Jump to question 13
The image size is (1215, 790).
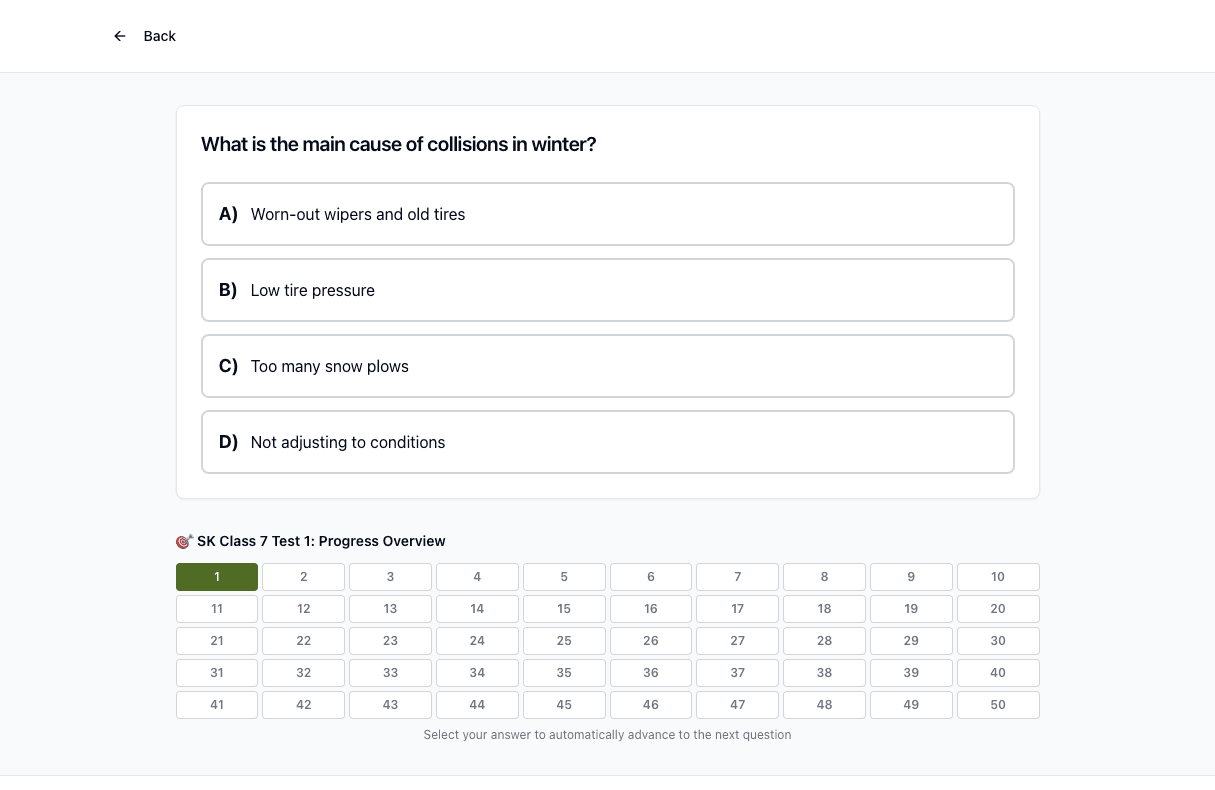[390, 609]
